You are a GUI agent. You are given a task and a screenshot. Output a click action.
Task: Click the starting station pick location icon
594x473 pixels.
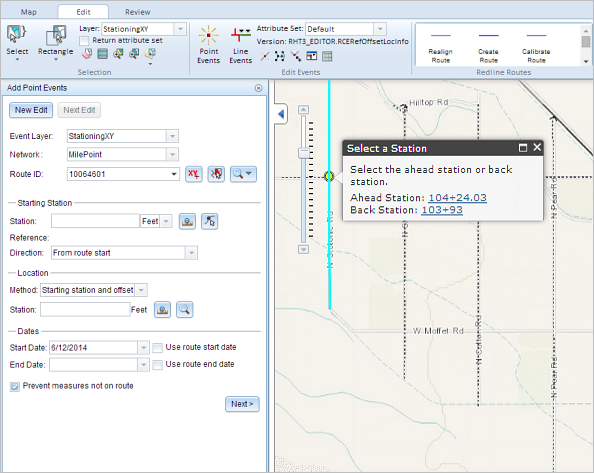coord(187,221)
